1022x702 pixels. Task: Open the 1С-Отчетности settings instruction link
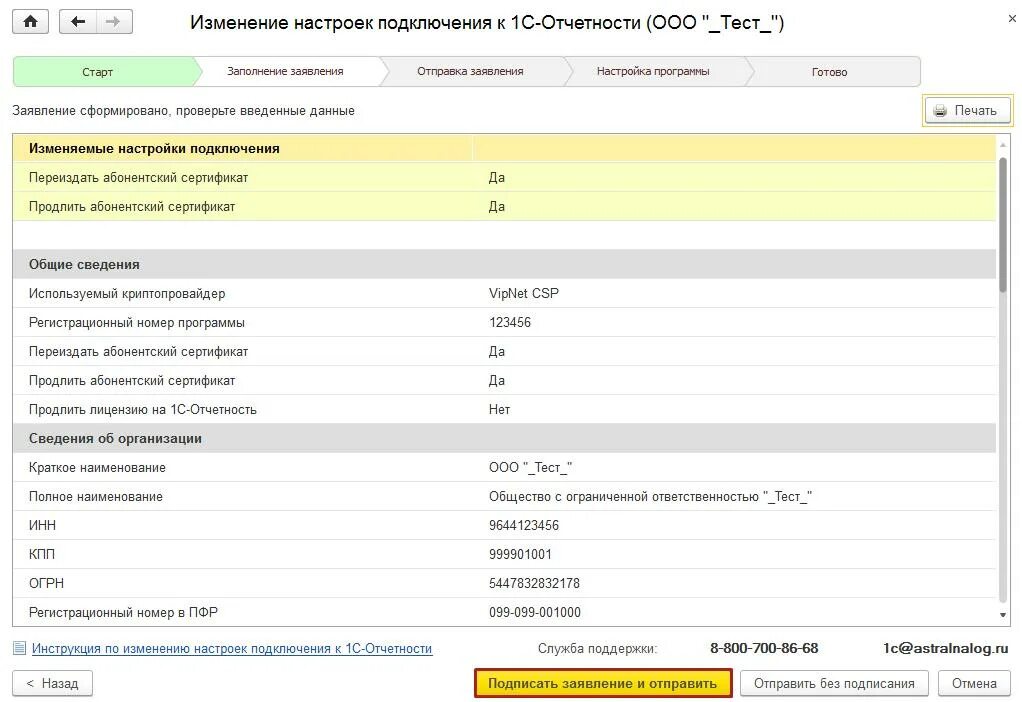click(x=232, y=649)
